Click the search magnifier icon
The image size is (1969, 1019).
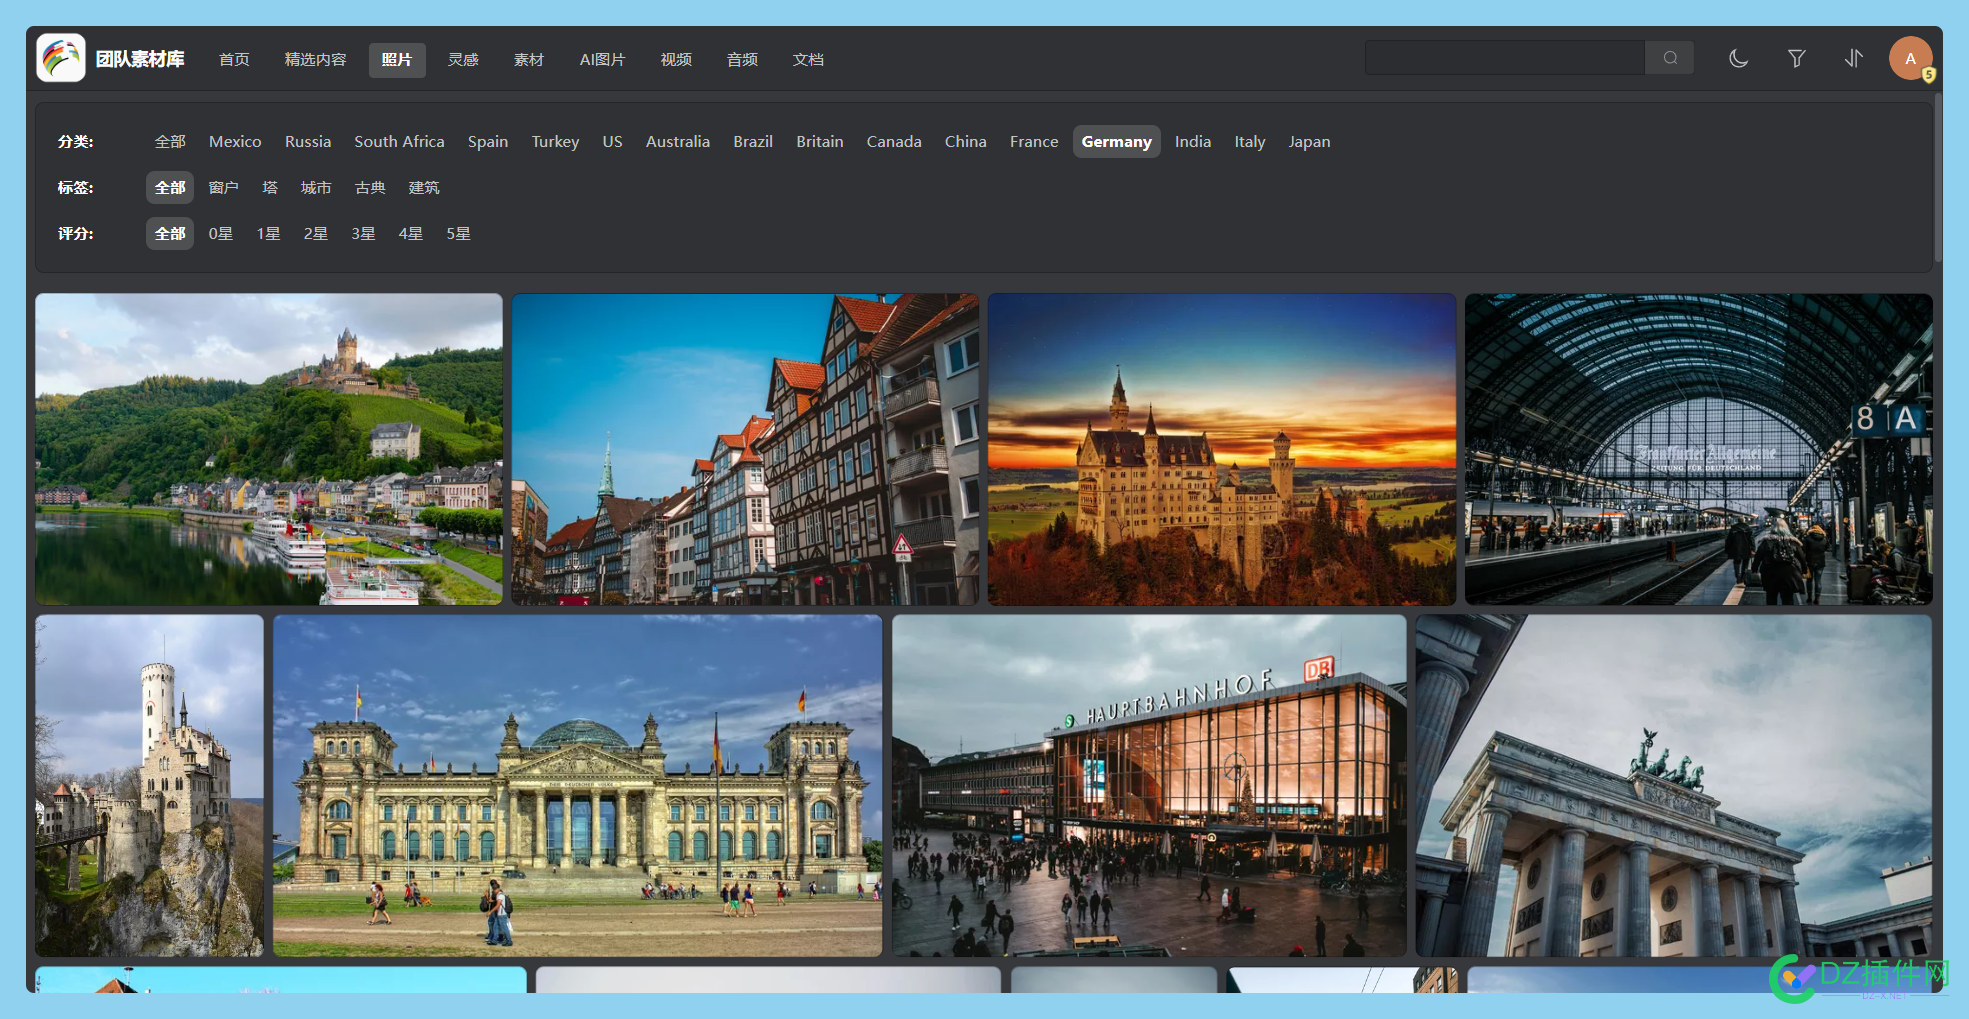[1669, 58]
